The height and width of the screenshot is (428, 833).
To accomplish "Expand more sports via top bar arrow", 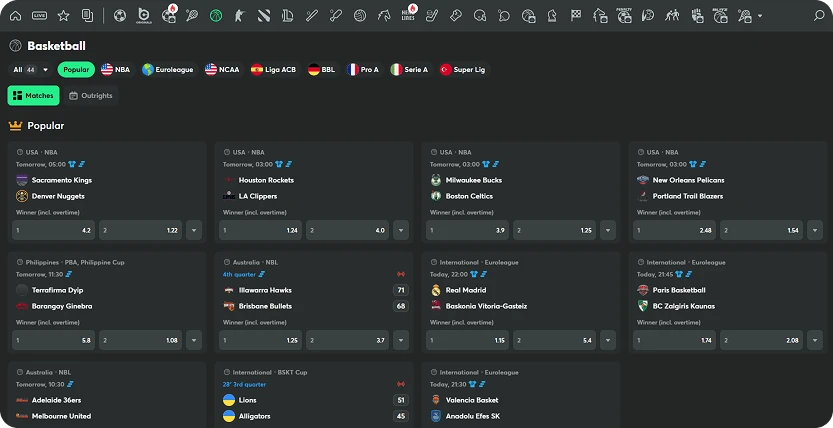I will coord(760,16).
